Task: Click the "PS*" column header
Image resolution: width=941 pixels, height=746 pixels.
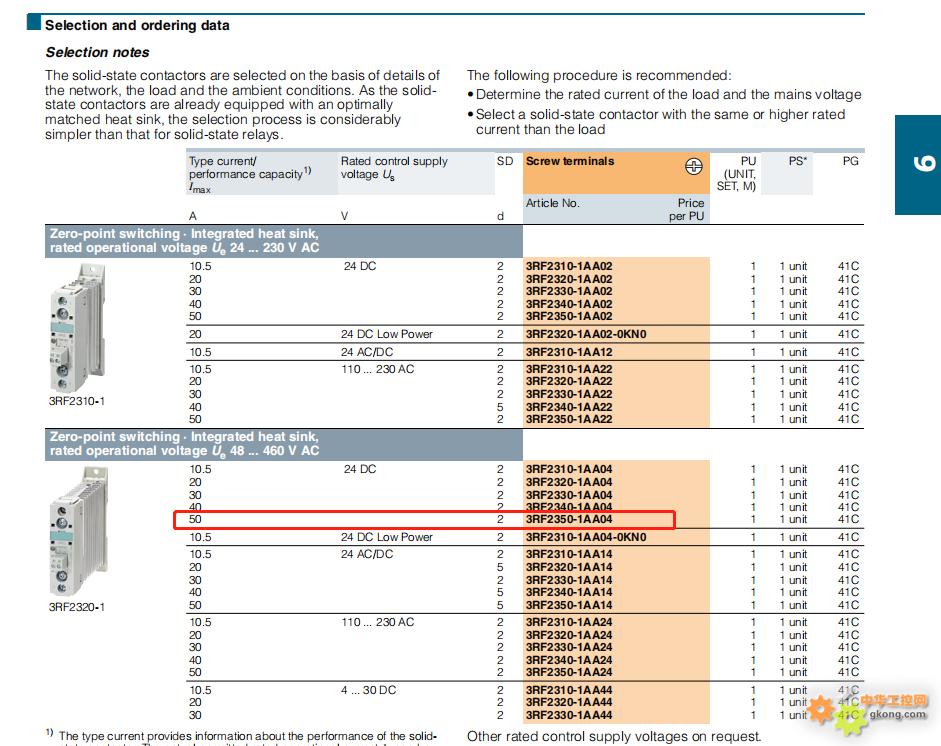Action: point(798,161)
